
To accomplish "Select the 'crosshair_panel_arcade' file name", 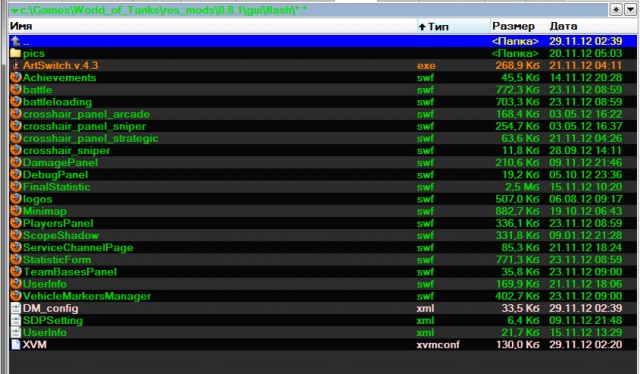I will (87, 114).
